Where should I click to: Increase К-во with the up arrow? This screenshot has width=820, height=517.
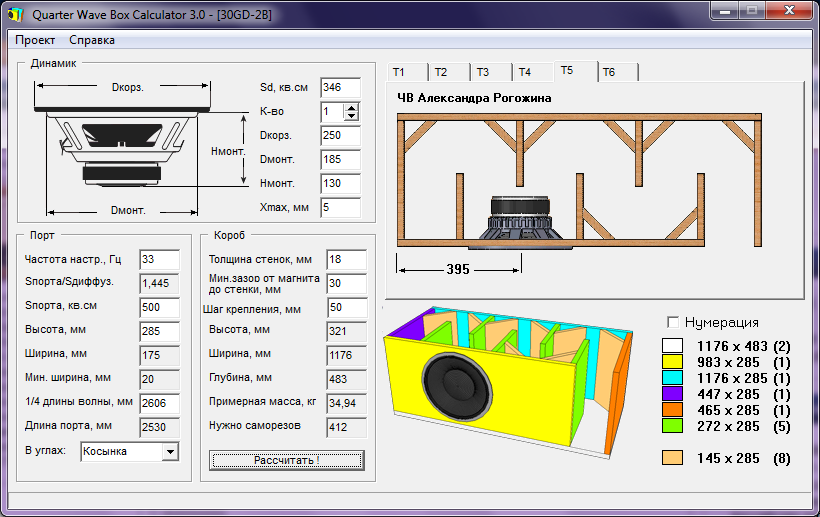coord(351,108)
